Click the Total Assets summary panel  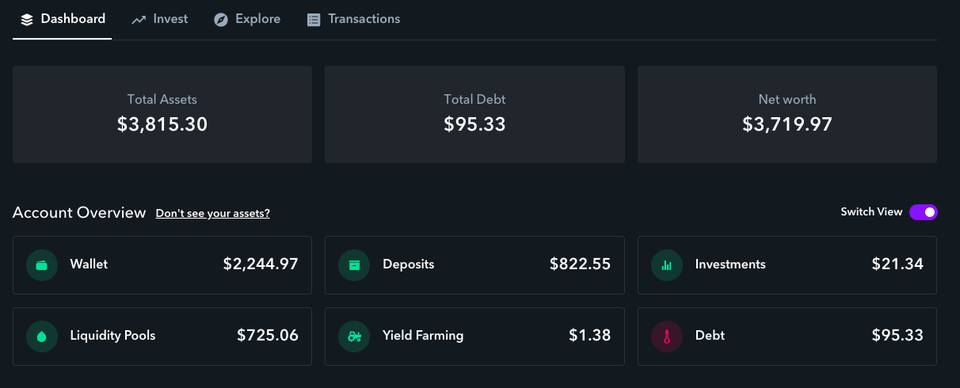(162, 114)
